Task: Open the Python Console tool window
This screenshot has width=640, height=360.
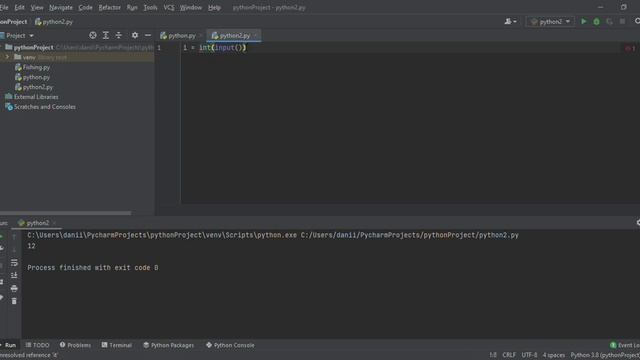Action: [230, 345]
